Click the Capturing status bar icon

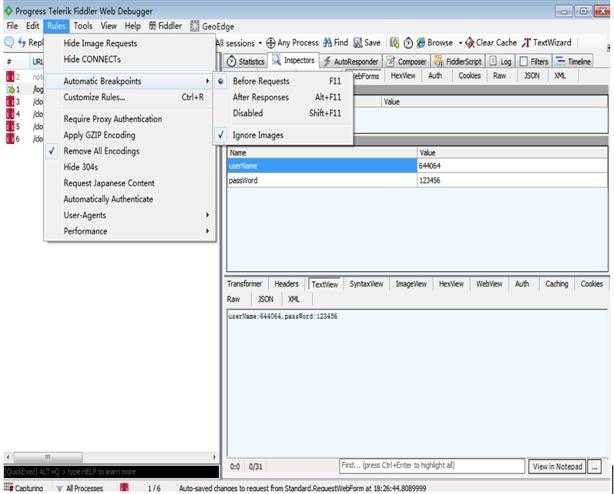[x=8, y=488]
